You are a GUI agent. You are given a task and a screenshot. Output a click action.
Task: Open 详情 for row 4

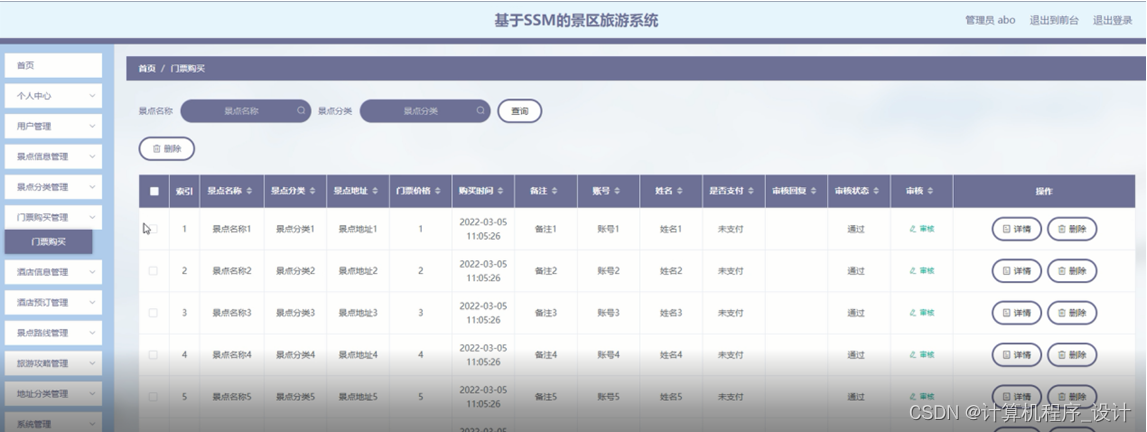1017,355
